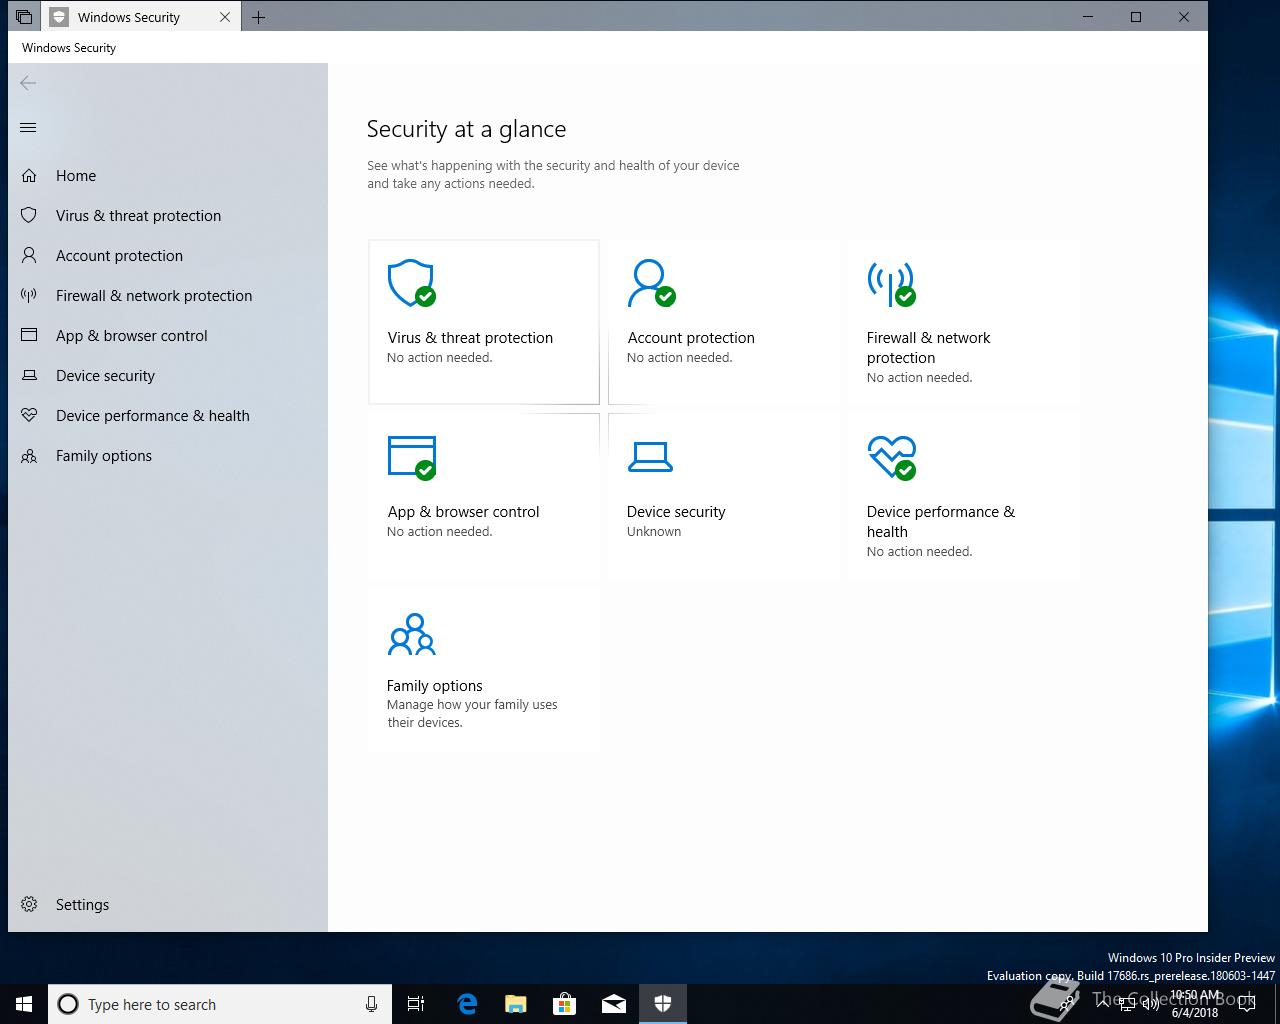Open the tab overview icon in the title bar

(23, 17)
